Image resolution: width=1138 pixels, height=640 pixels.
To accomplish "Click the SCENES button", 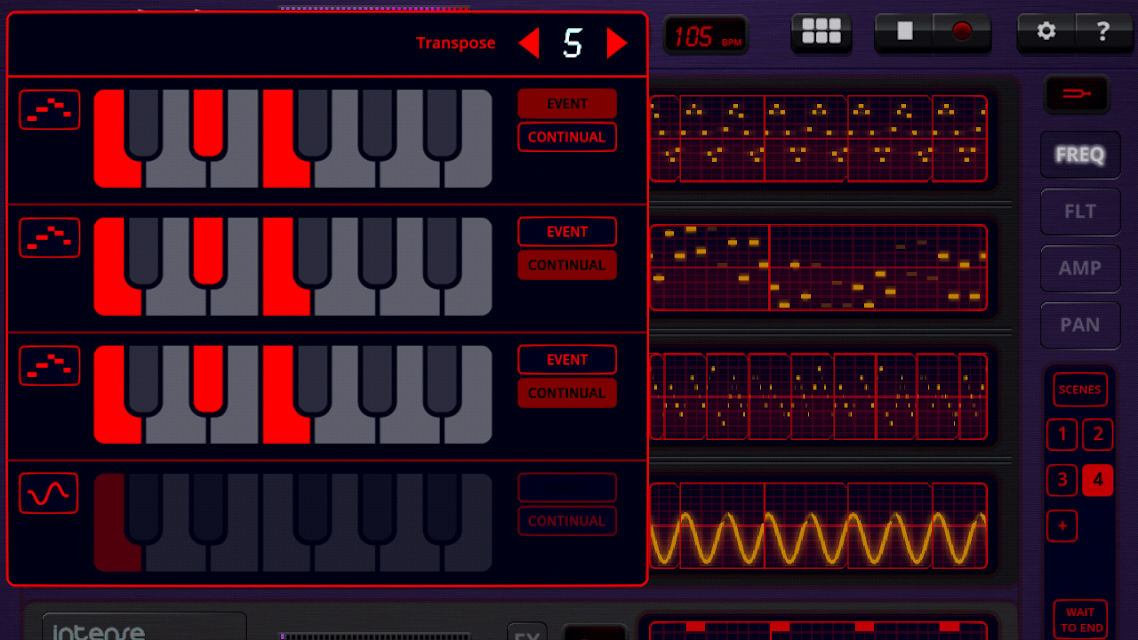I will tap(1080, 390).
